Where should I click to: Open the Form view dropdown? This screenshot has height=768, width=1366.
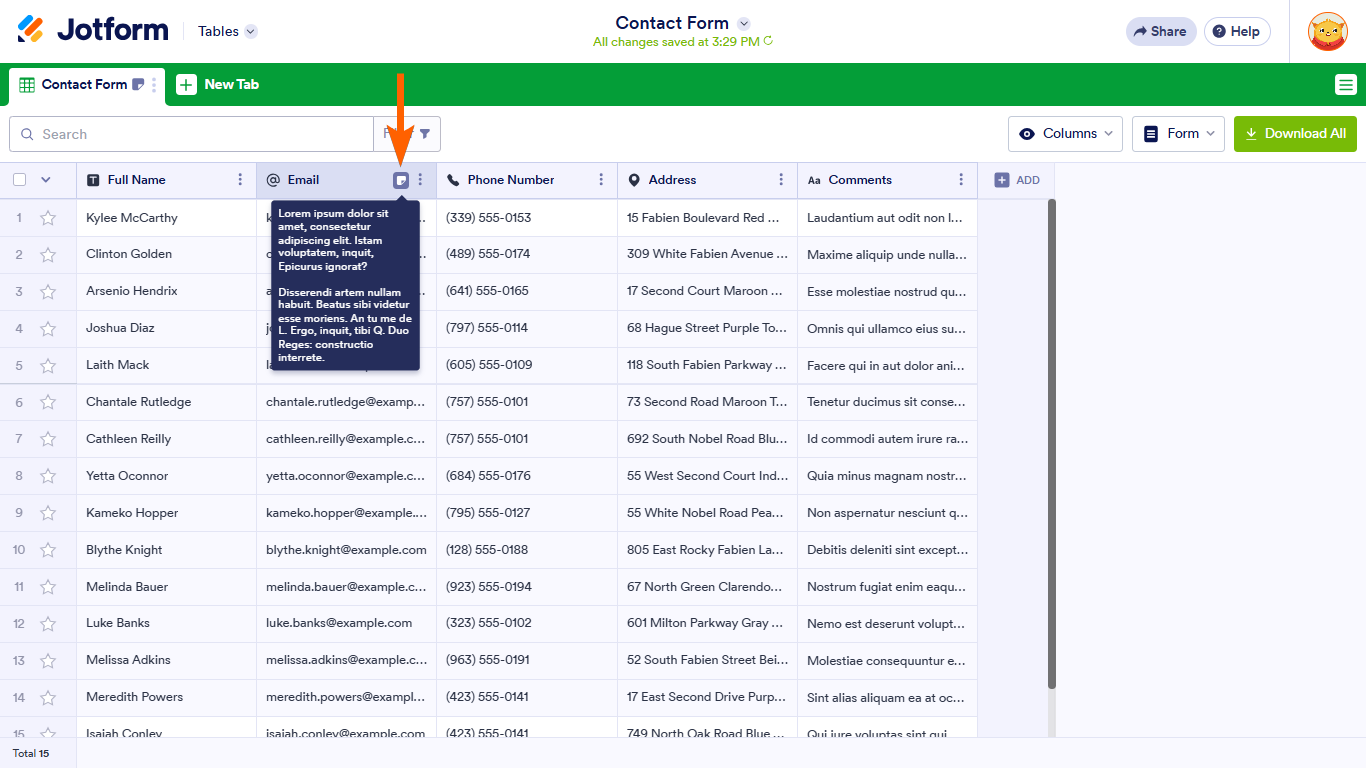[1178, 134]
